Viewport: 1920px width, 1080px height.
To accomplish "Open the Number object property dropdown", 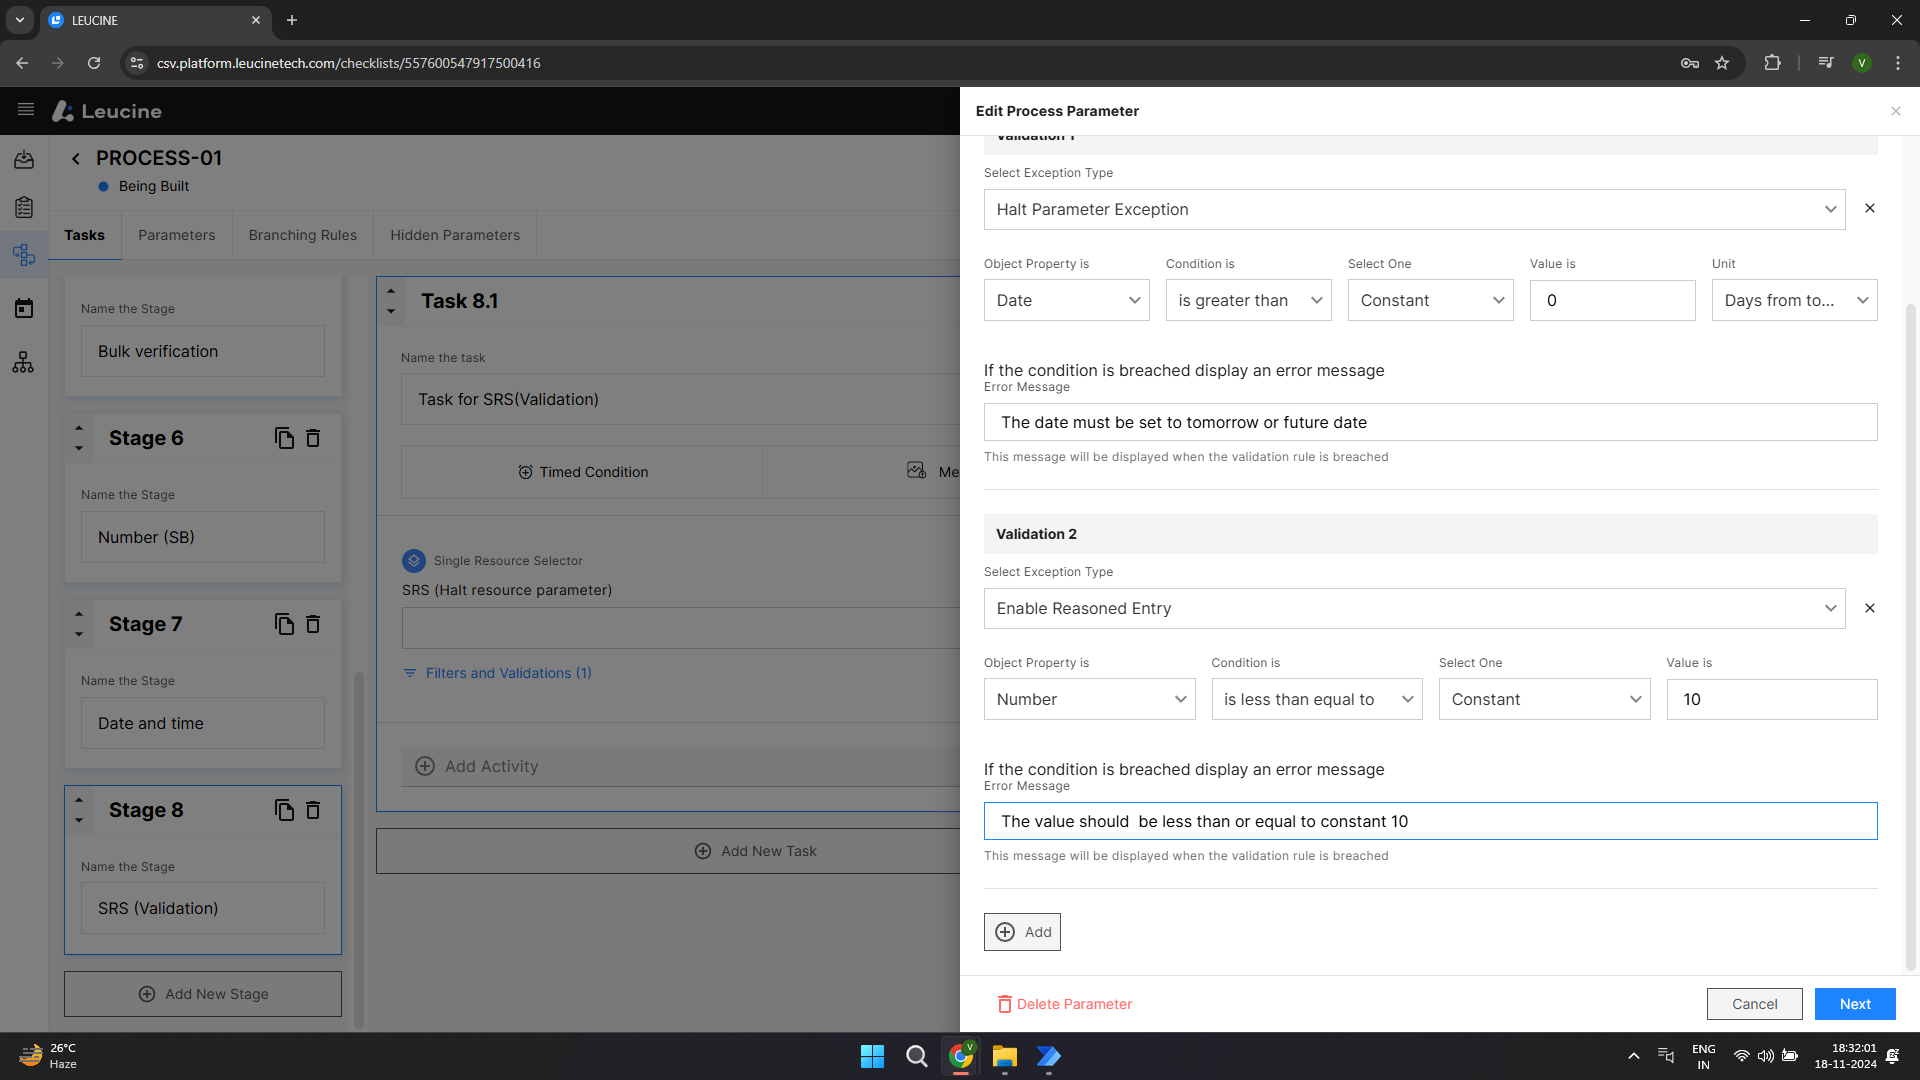I will click(1089, 699).
